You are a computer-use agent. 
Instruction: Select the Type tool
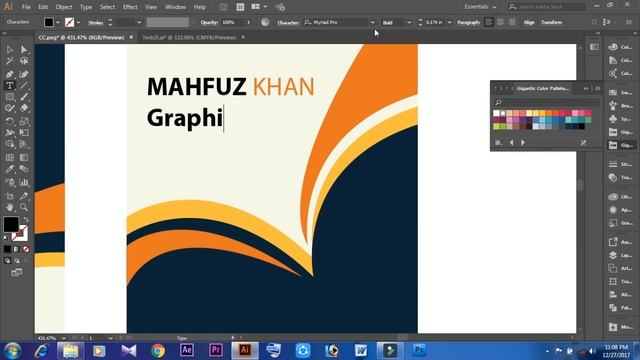click(x=9, y=85)
